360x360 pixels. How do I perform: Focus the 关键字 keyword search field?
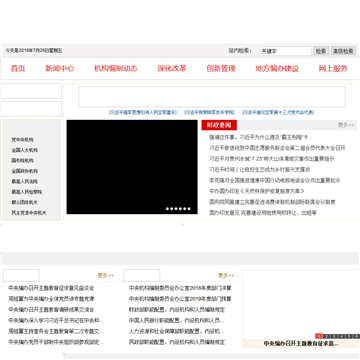pos(285,51)
